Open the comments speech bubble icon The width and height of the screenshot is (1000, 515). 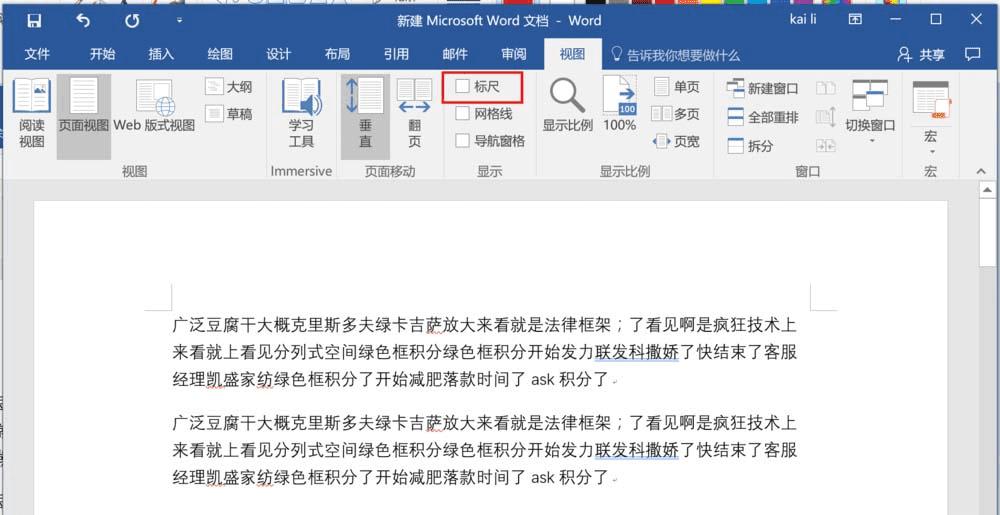973,54
